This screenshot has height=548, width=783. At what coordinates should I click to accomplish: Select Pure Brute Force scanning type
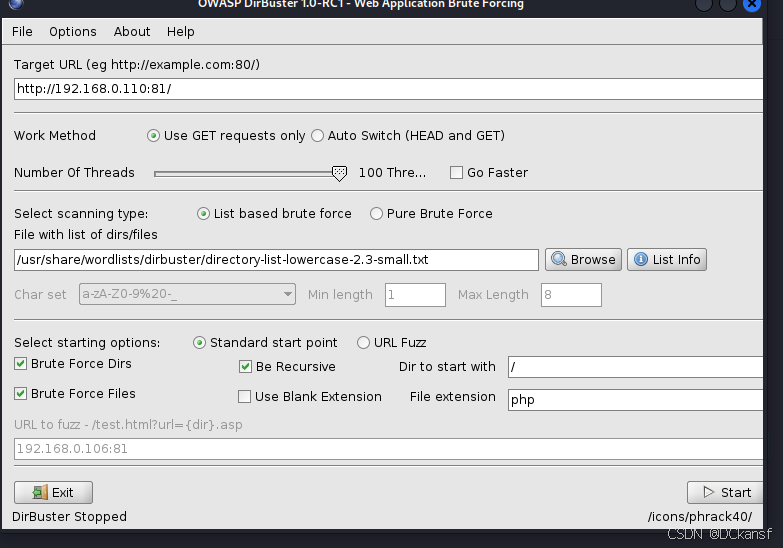[x=376, y=214]
